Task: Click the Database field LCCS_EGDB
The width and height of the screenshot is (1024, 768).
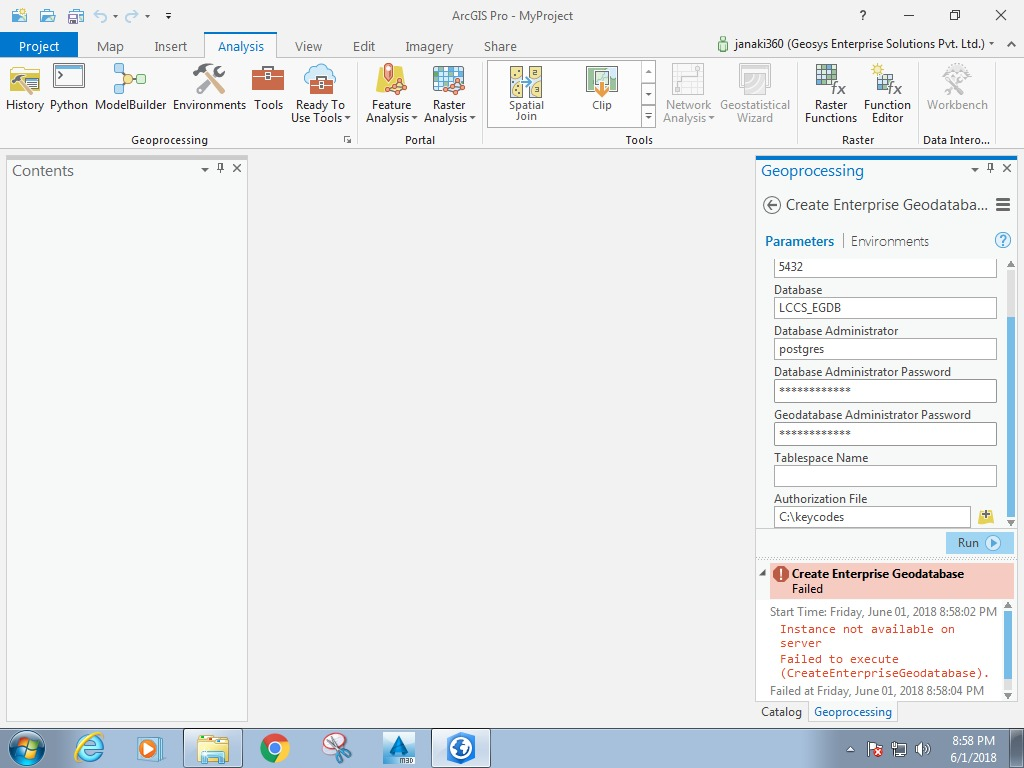Action: click(x=885, y=308)
